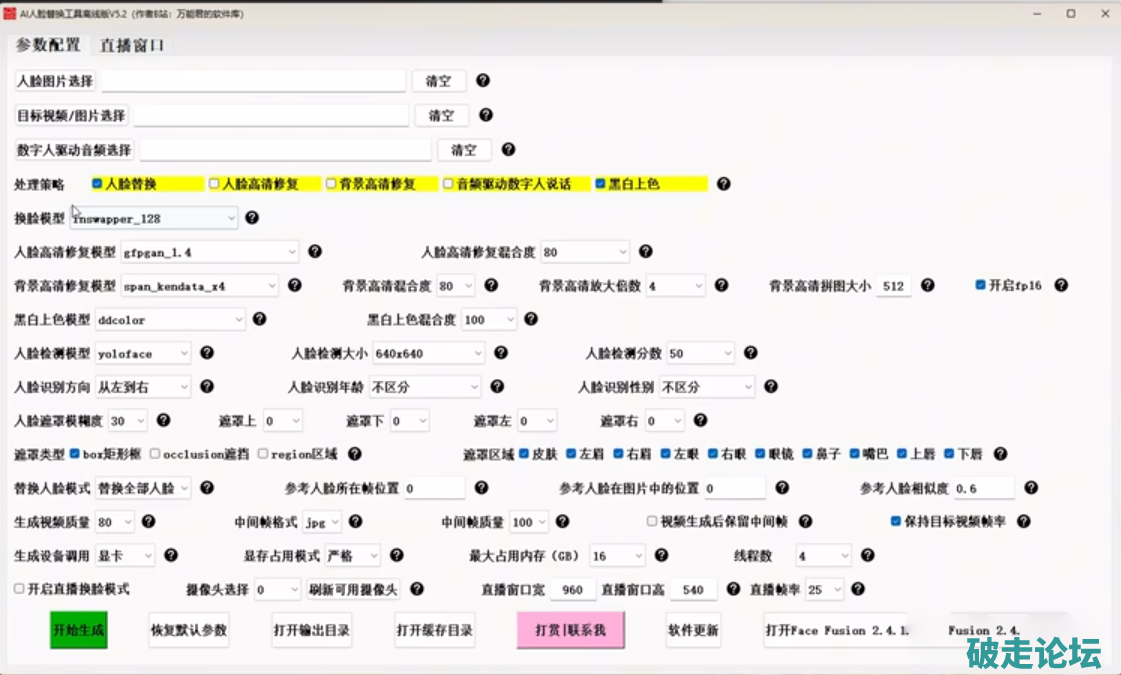Viewport: 1121px width, 675px height.
Task: Open the 生成设备调用 显卡 dropdown
Action: click(x=126, y=556)
